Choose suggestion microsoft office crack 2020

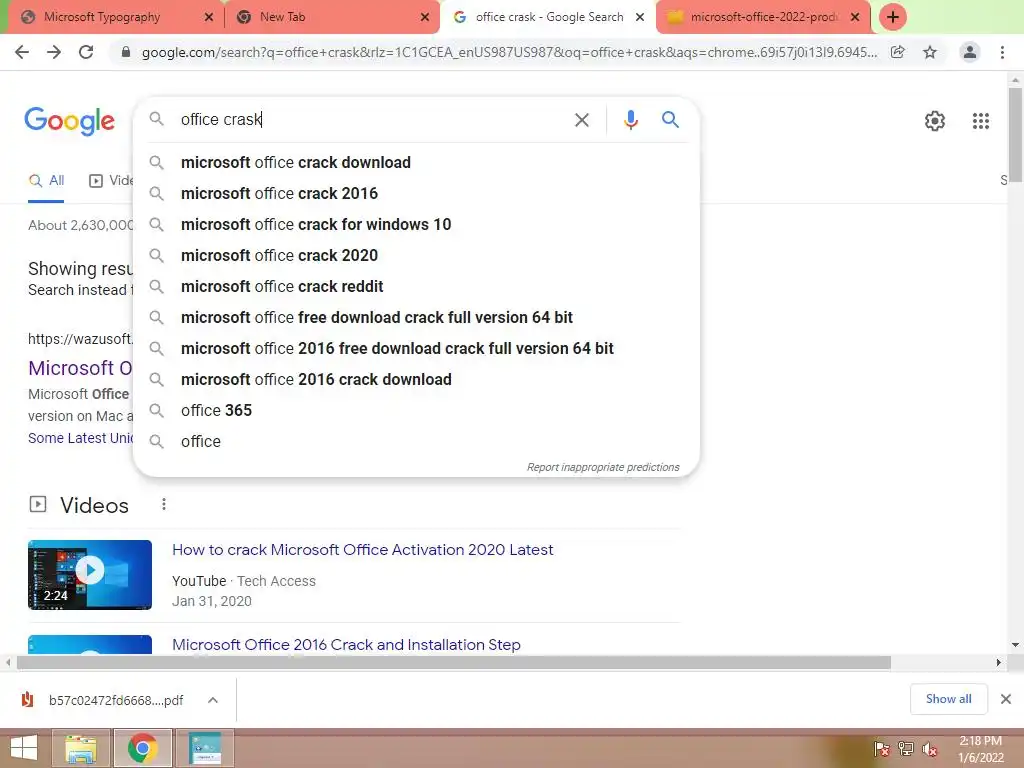coord(416,255)
